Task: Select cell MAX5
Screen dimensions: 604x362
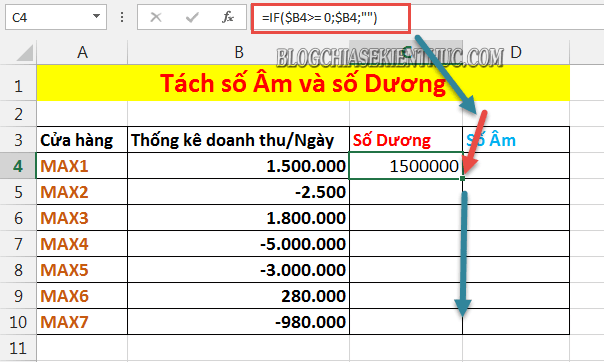Action: point(82,270)
